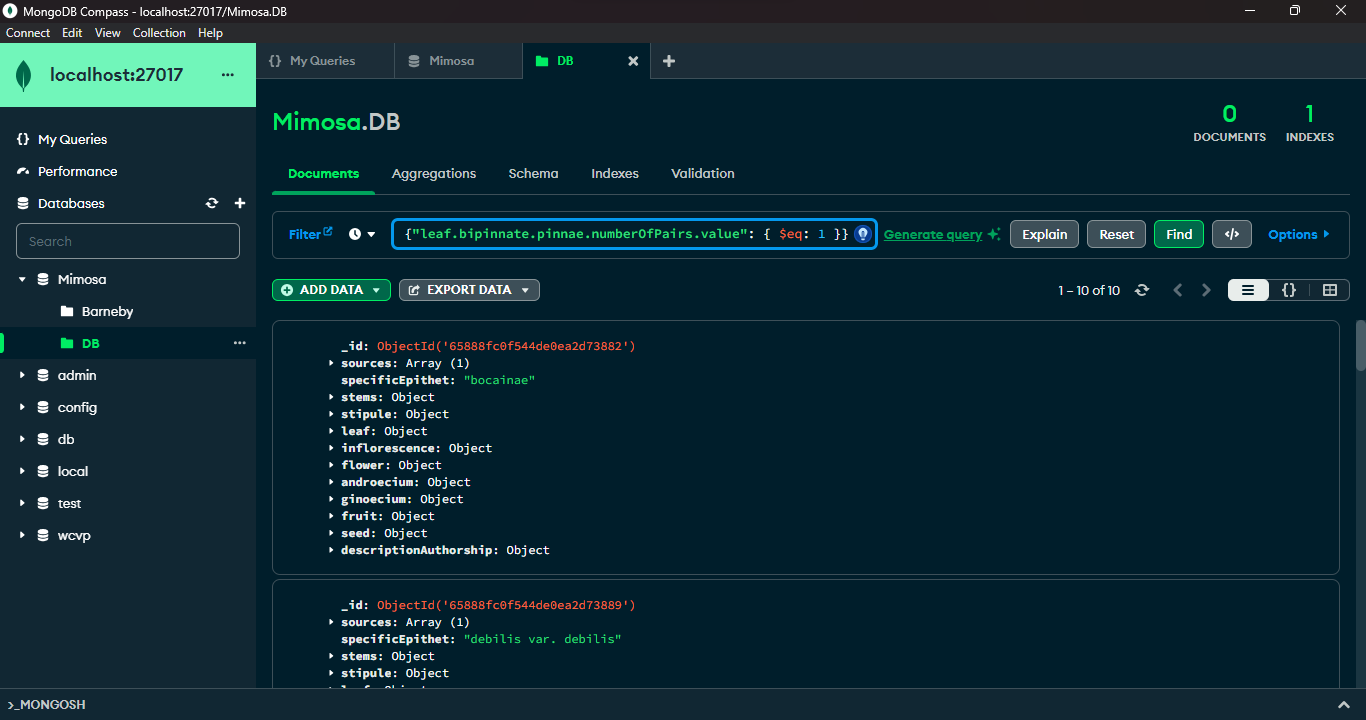Create a new database with plus icon

(x=240, y=203)
